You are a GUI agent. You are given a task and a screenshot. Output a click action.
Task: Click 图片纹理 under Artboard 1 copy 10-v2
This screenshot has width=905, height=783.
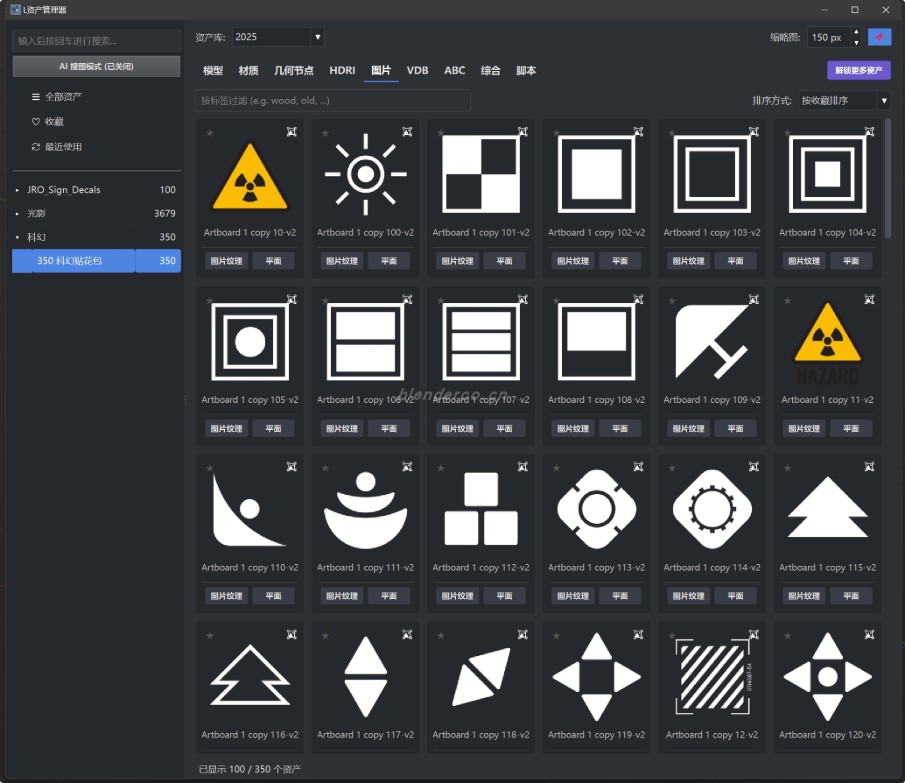click(226, 261)
